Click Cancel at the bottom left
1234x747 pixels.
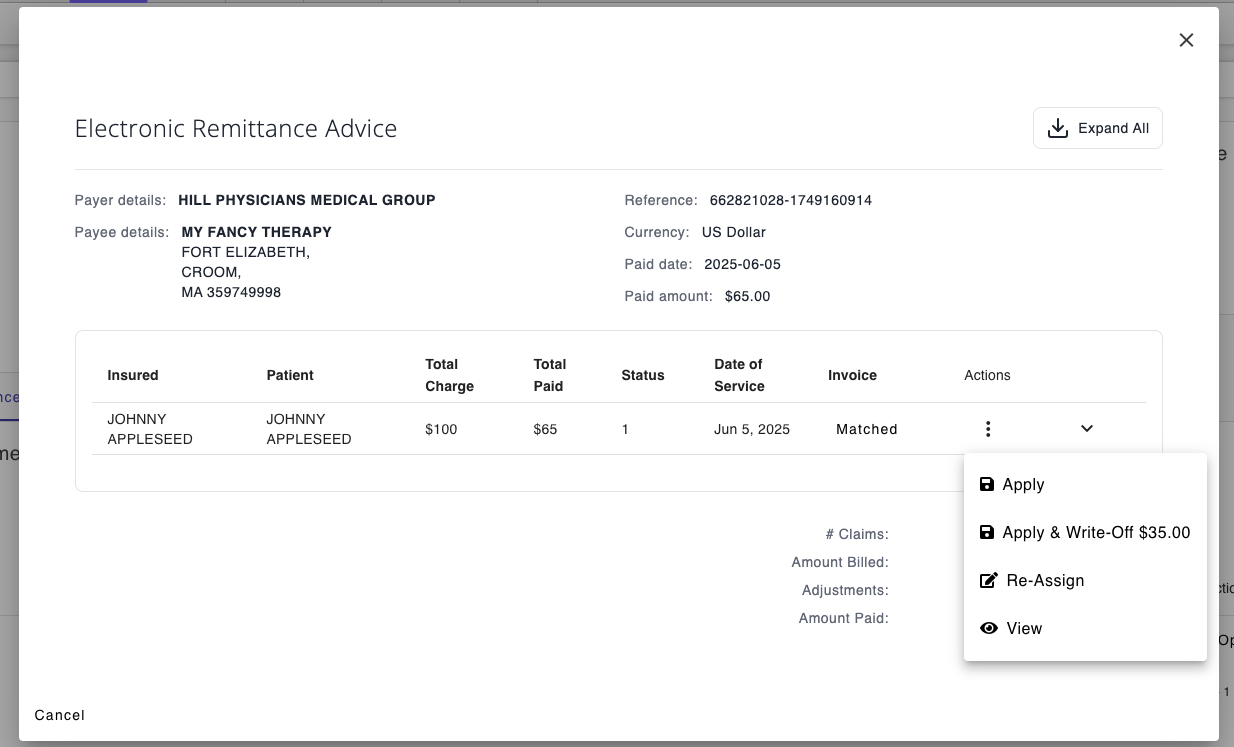point(60,715)
